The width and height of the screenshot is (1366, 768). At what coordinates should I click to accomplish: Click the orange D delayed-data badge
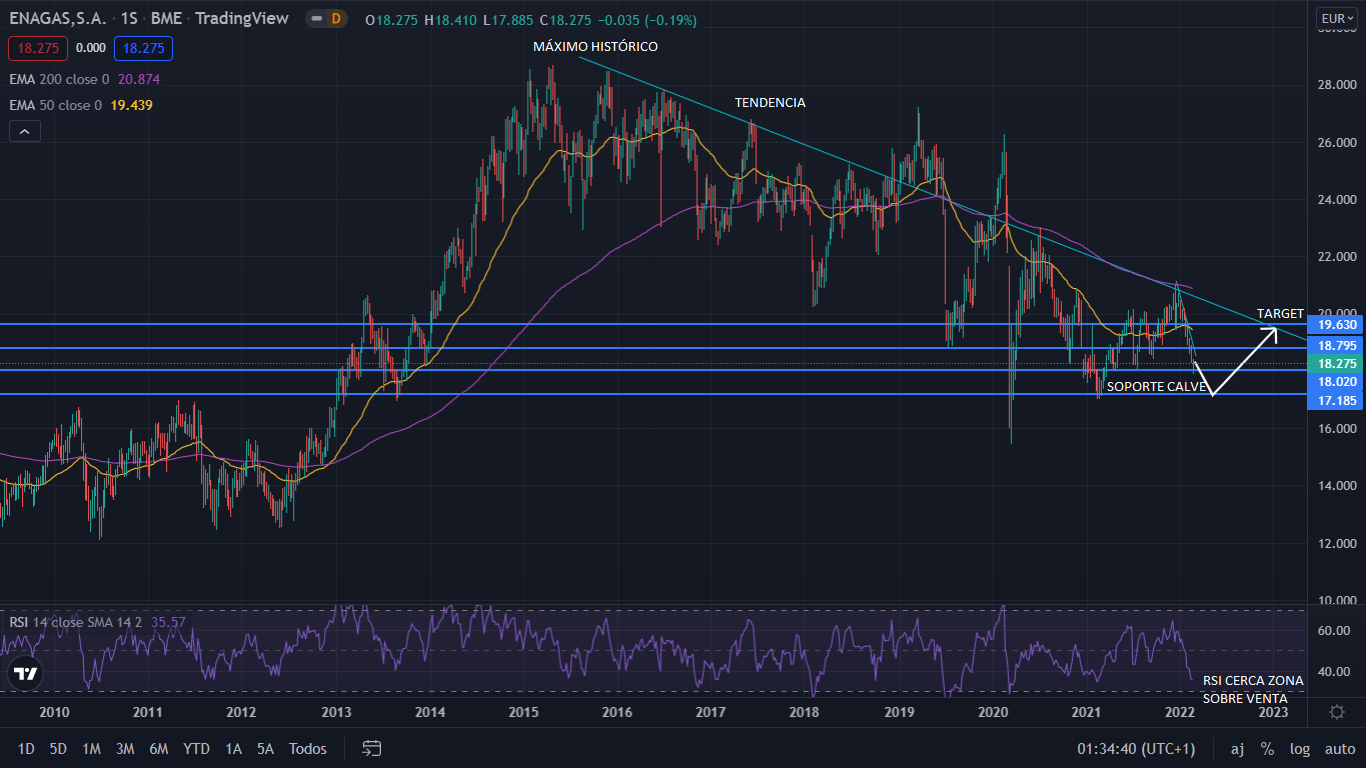tap(336, 19)
